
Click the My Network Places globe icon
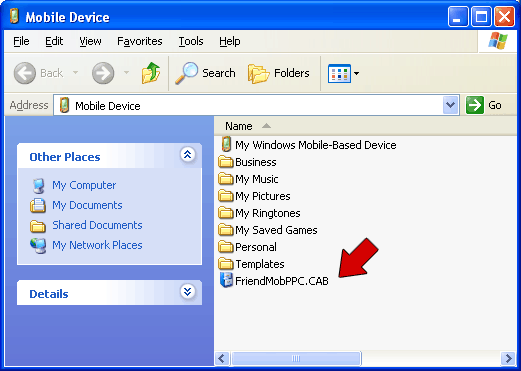click(38, 246)
